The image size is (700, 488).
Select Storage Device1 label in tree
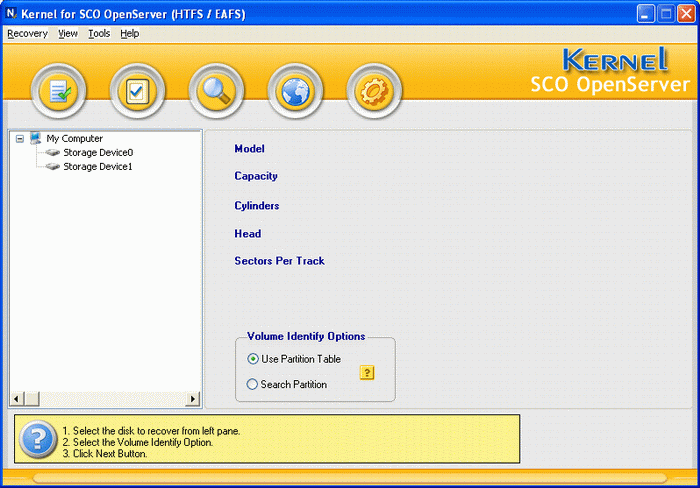point(98,167)
